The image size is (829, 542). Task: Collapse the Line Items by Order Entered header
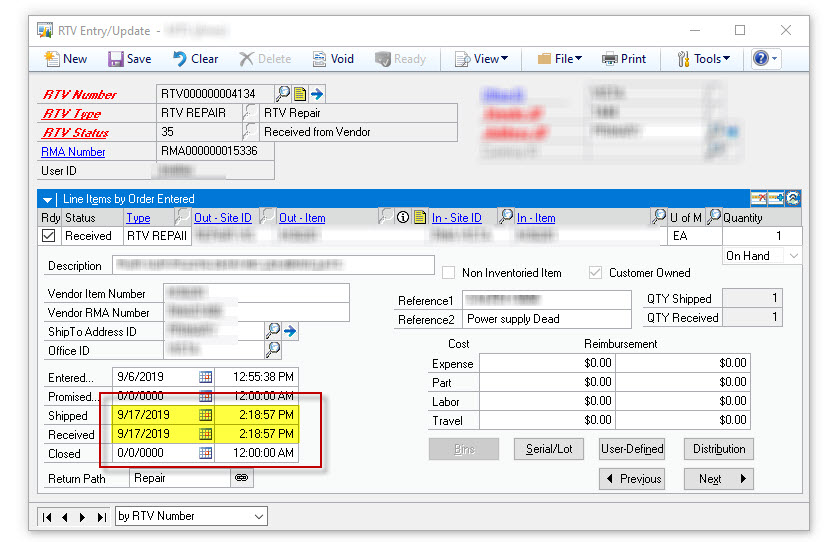tap(47, 199)
